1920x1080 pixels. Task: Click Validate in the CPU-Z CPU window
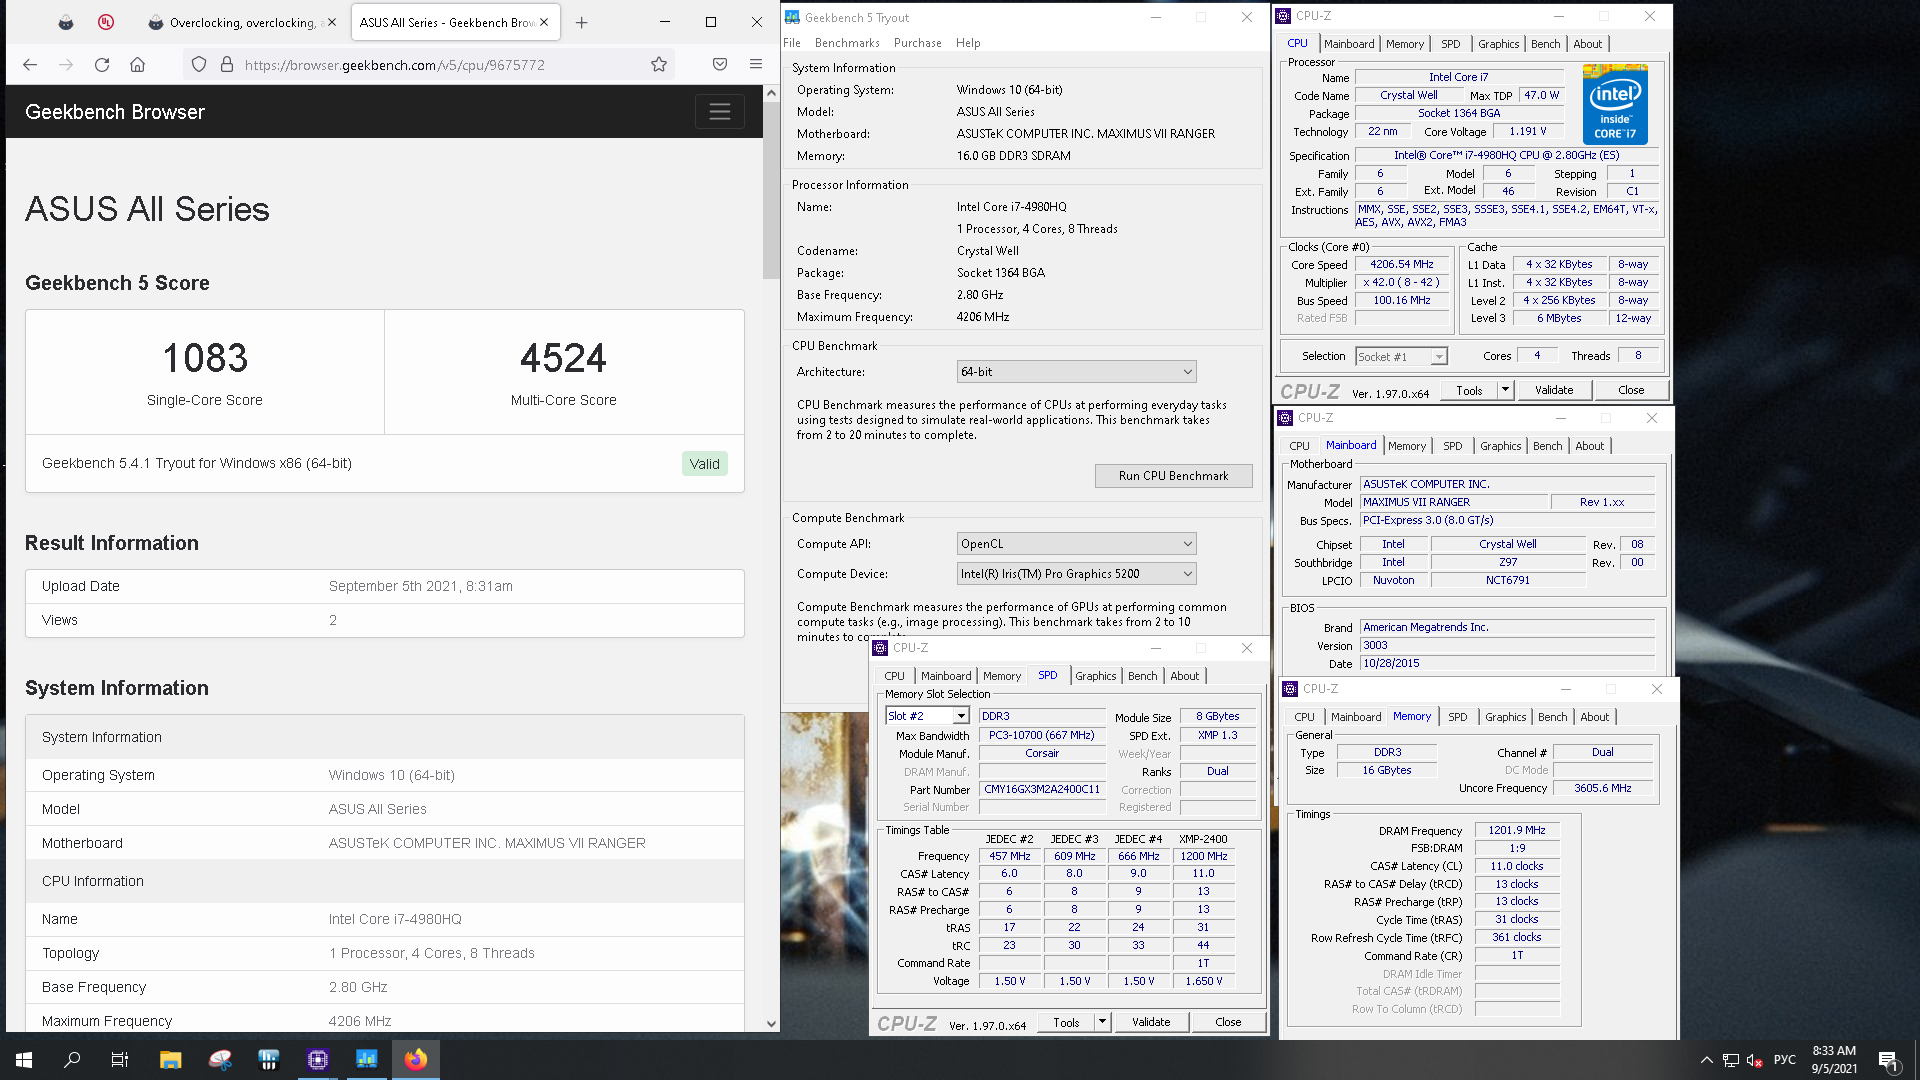1553,390
